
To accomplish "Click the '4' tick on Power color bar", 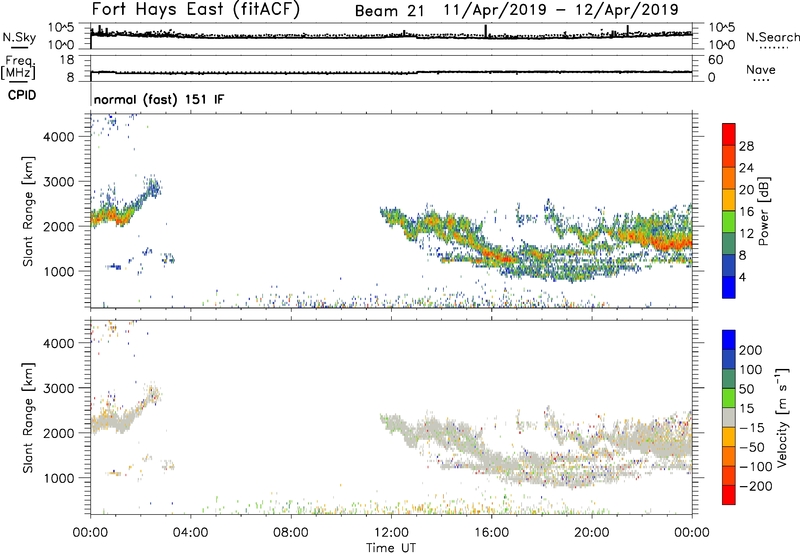I will [x=742, y=277].
